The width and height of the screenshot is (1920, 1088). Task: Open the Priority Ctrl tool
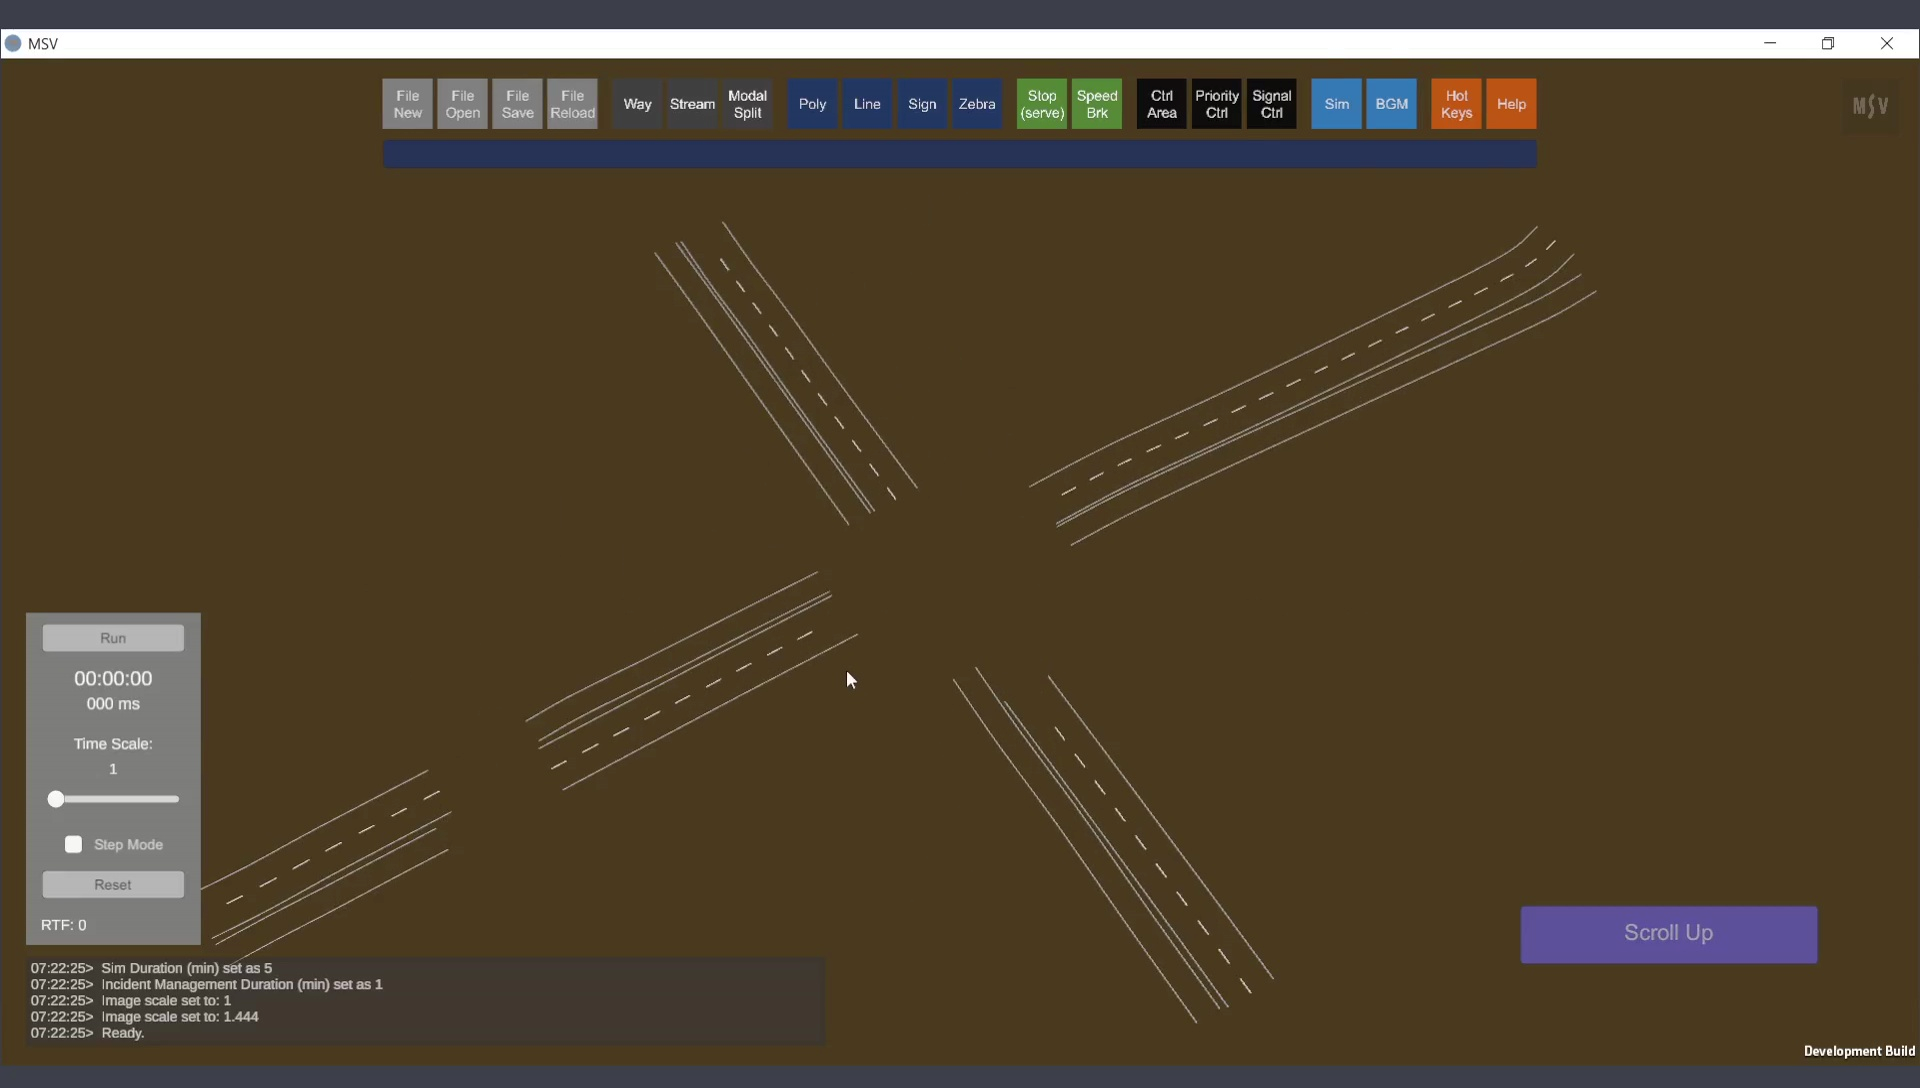point(1216,104)
